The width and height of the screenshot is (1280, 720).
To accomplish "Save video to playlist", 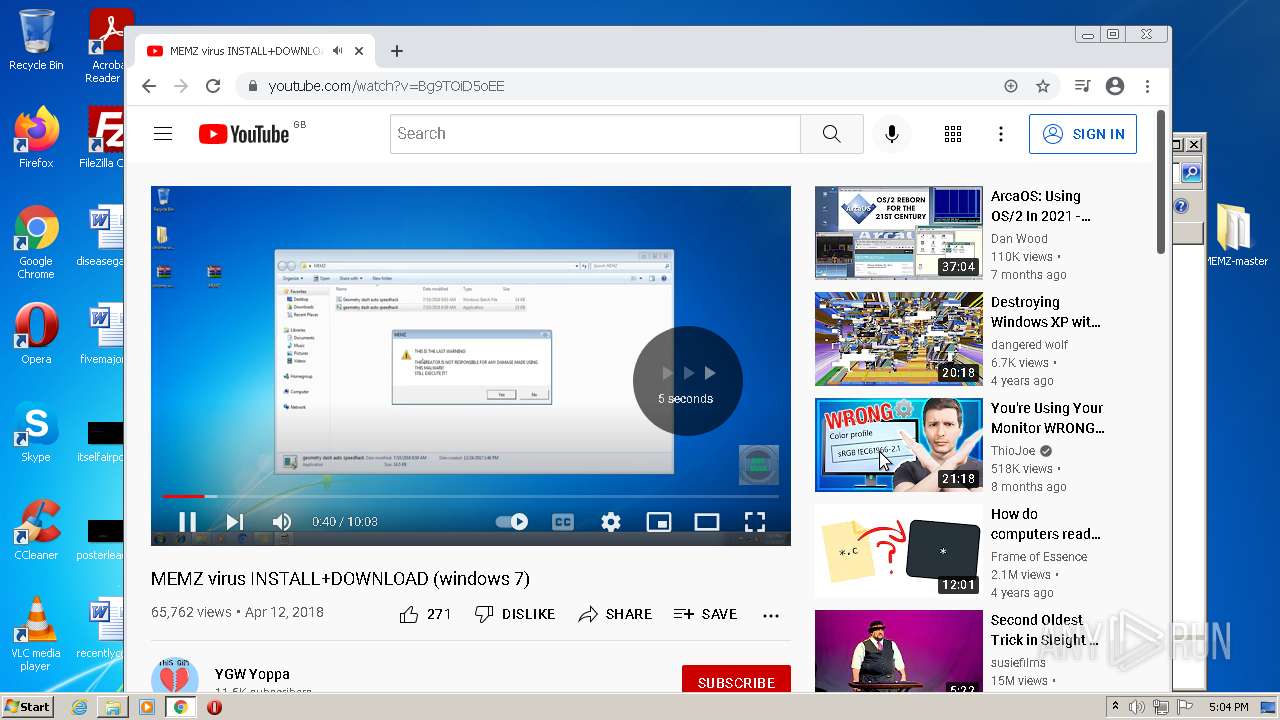I will [706, 614].
